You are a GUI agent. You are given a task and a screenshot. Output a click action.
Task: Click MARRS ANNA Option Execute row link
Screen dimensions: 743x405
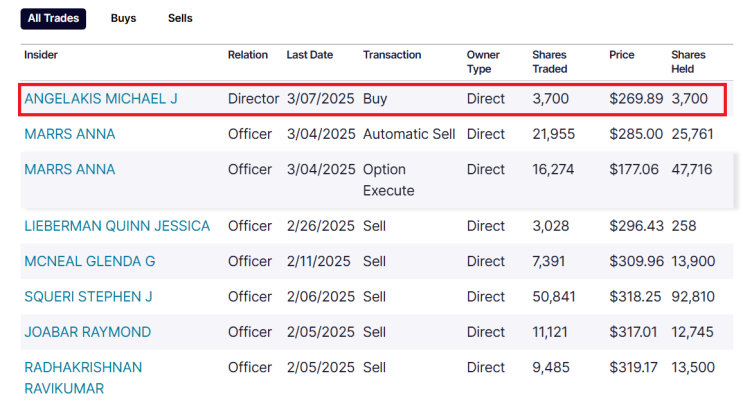69,169
